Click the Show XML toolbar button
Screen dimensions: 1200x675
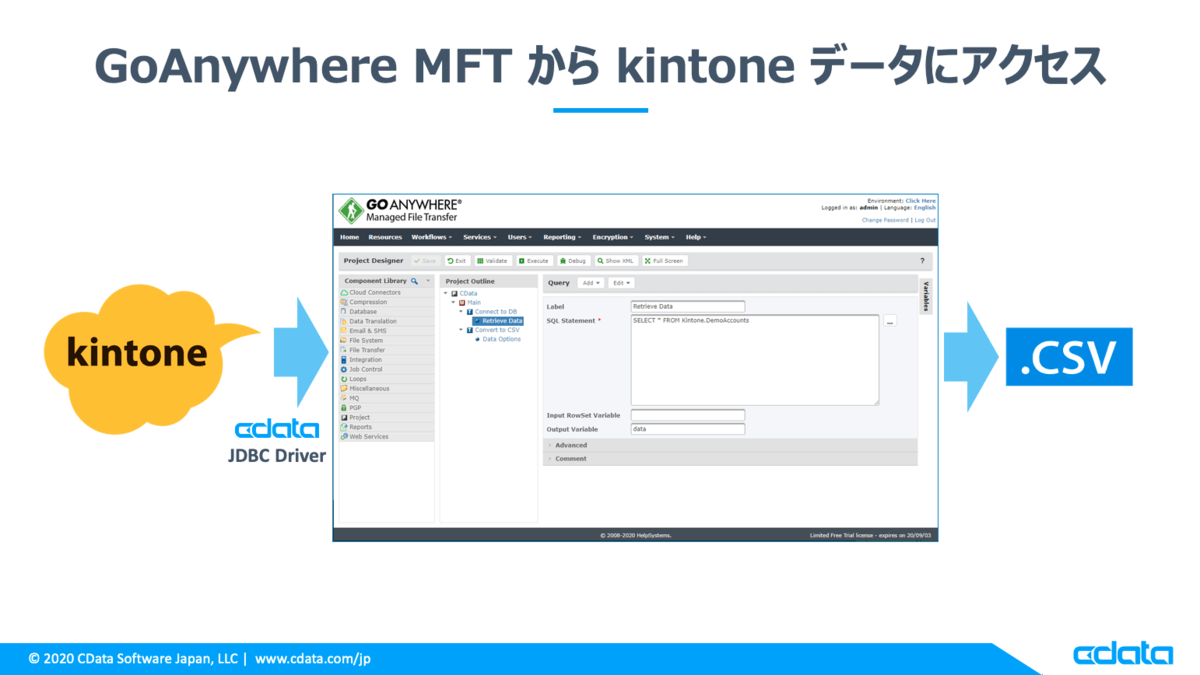click(616, 261)
